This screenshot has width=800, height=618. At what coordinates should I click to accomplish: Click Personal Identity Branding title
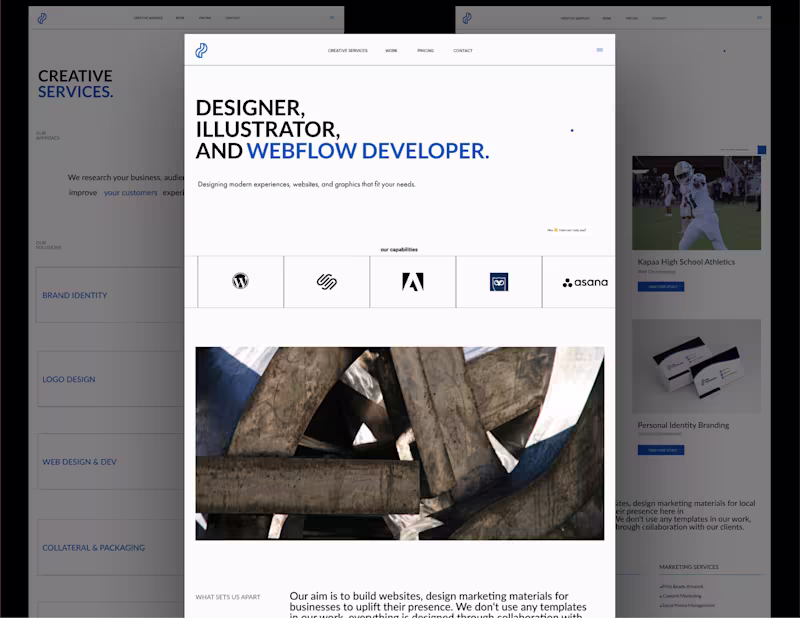683,425
